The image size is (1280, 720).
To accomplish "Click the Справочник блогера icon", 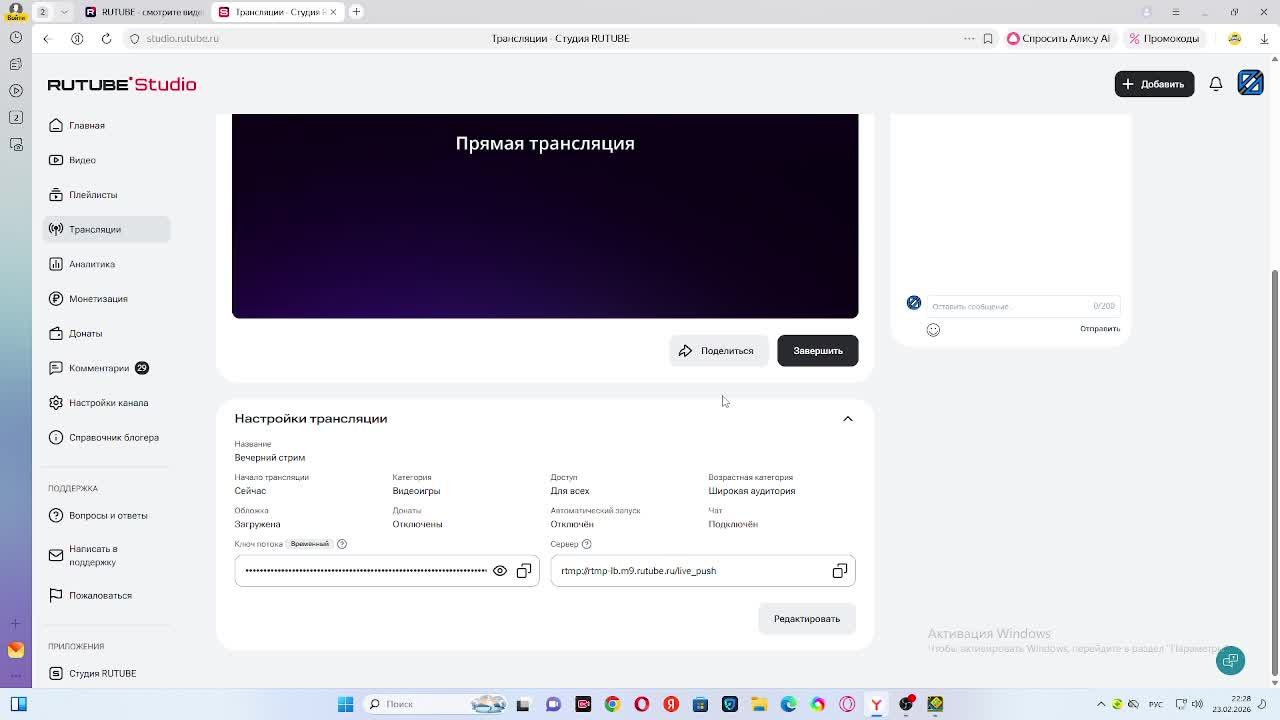I will pyautogui.click(x=56, y=437).
